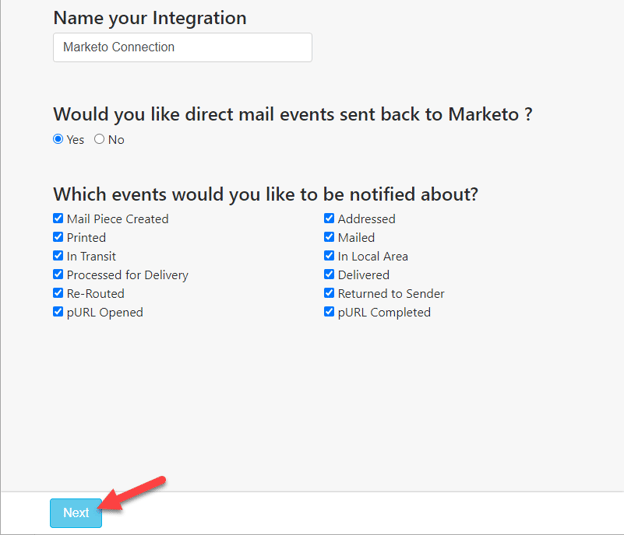Image resolution: width=624 pixels, height=535 pixels.
Task: Click the Name your Integration input field
Action: pos(183,47)
